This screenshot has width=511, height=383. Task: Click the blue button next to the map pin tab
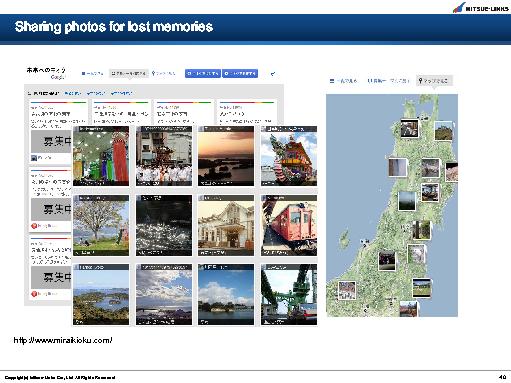[x=203, y=73]
